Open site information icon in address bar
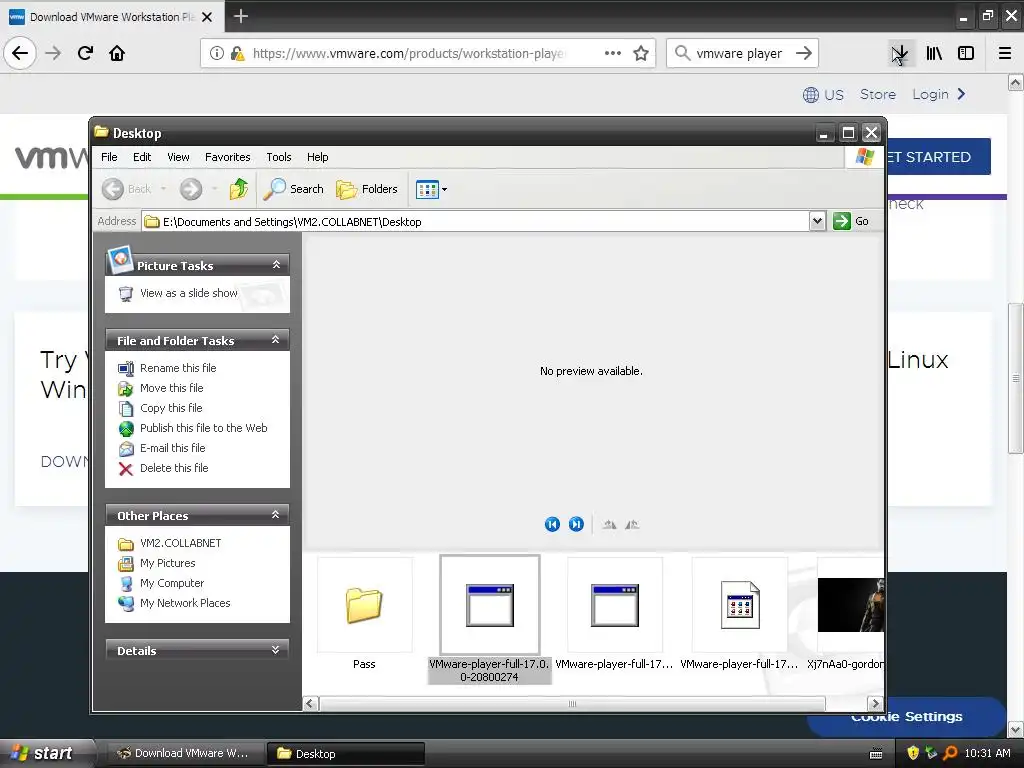This screenshot has height=768, width=1024. (x=217, y=53)
